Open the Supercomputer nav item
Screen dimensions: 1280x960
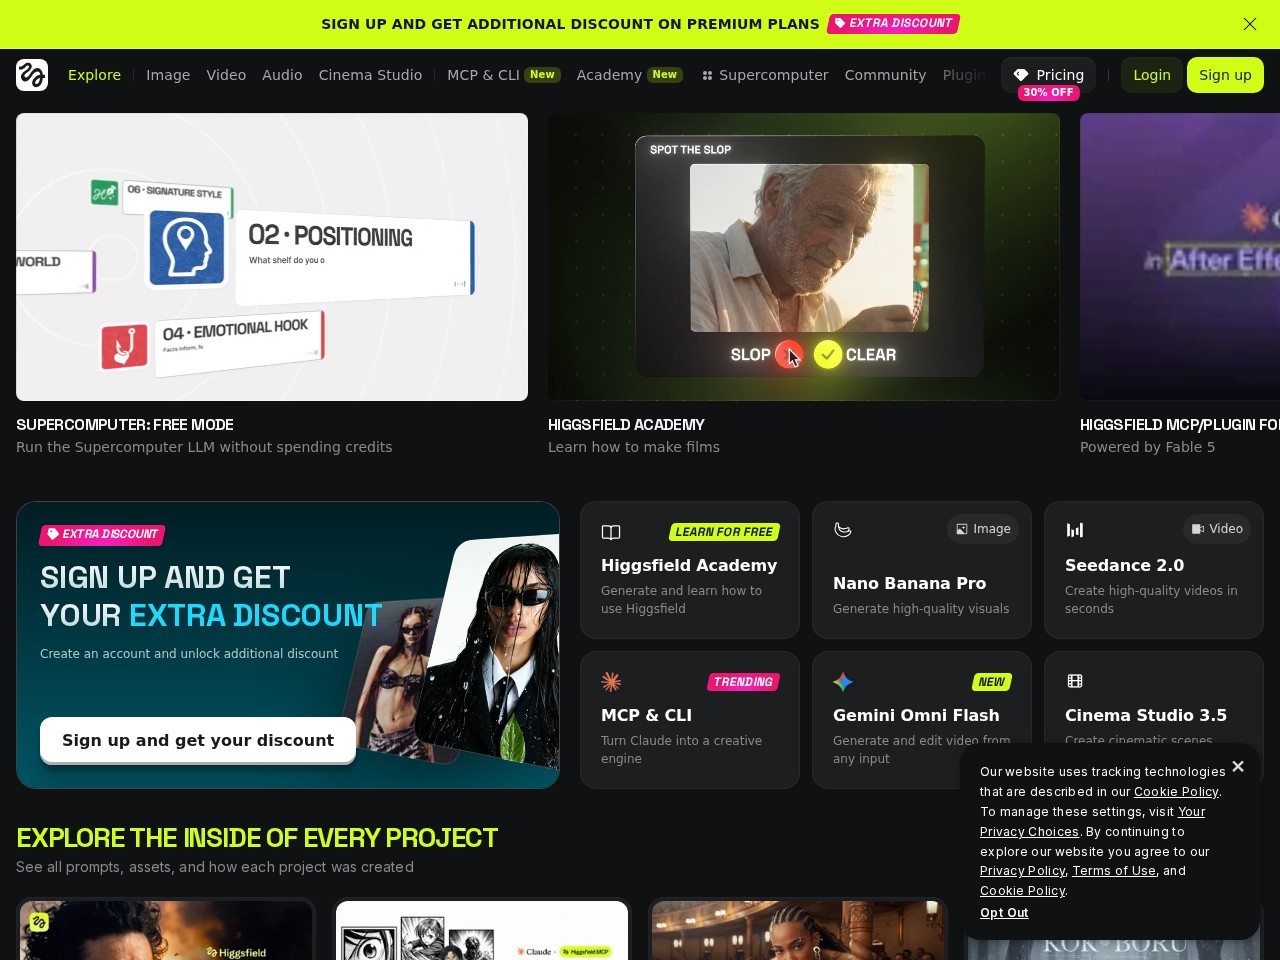pyautogui.click(x=765, y=75)
